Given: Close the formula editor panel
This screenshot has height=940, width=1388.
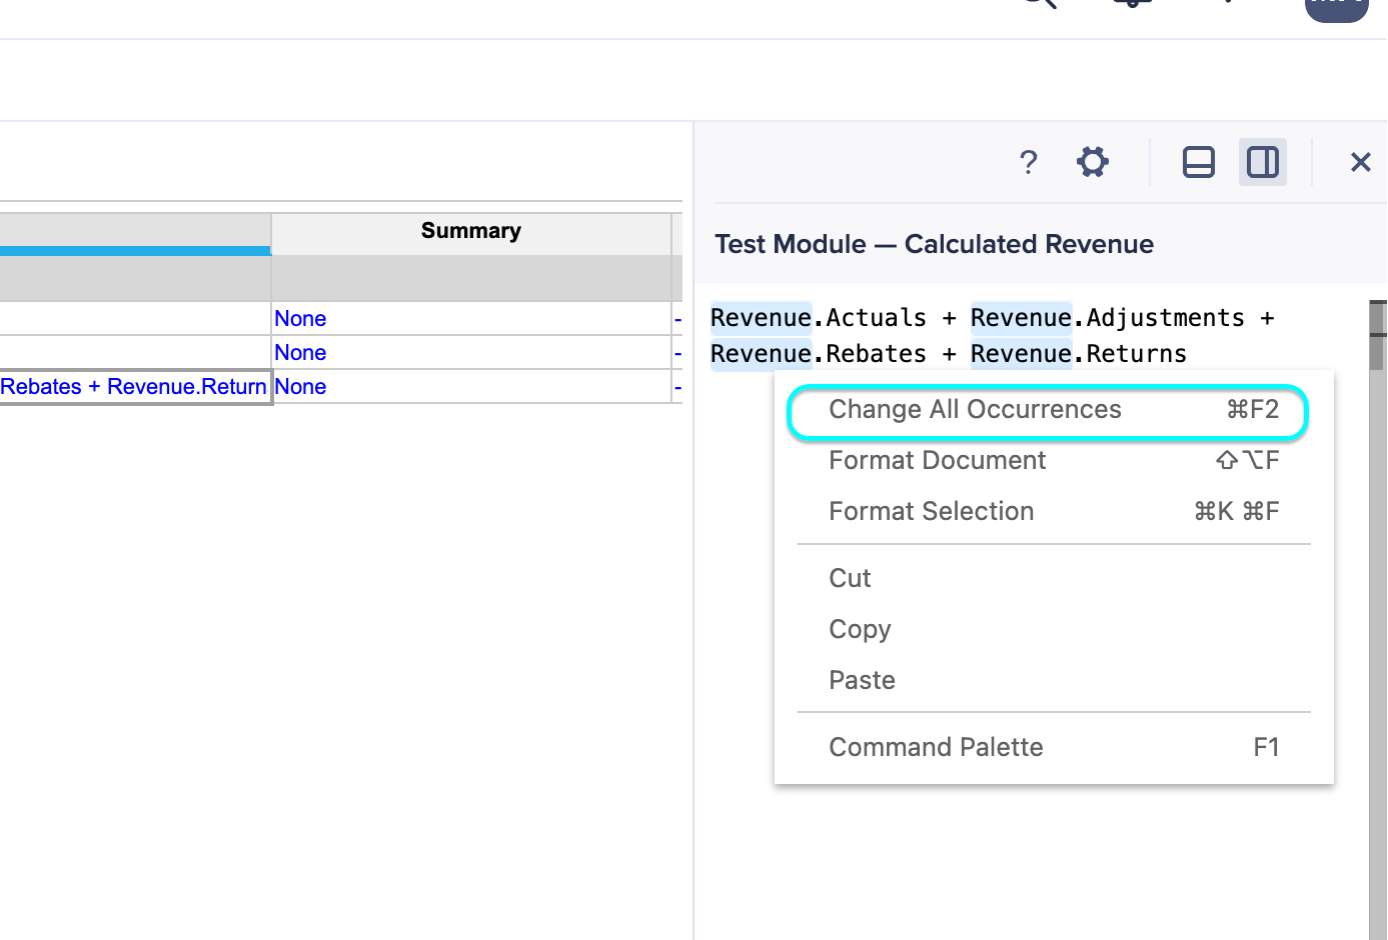Looking at the screenshot, I should pyautogui.click(x=1360, y=162).
